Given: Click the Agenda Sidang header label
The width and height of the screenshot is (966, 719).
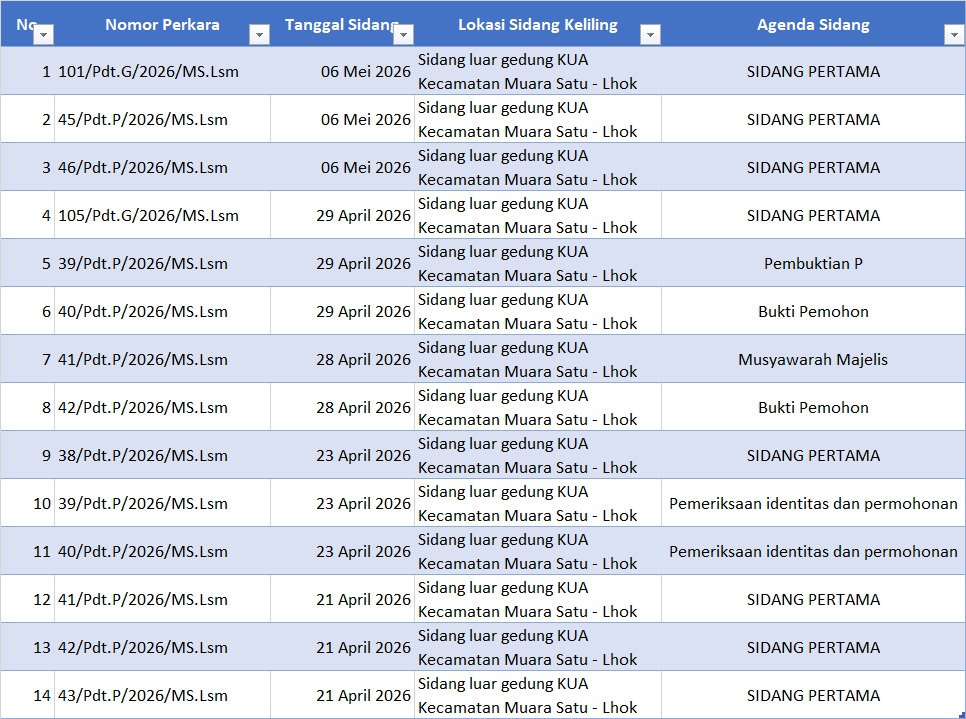Looking at the screenshot, I should 812,24.
